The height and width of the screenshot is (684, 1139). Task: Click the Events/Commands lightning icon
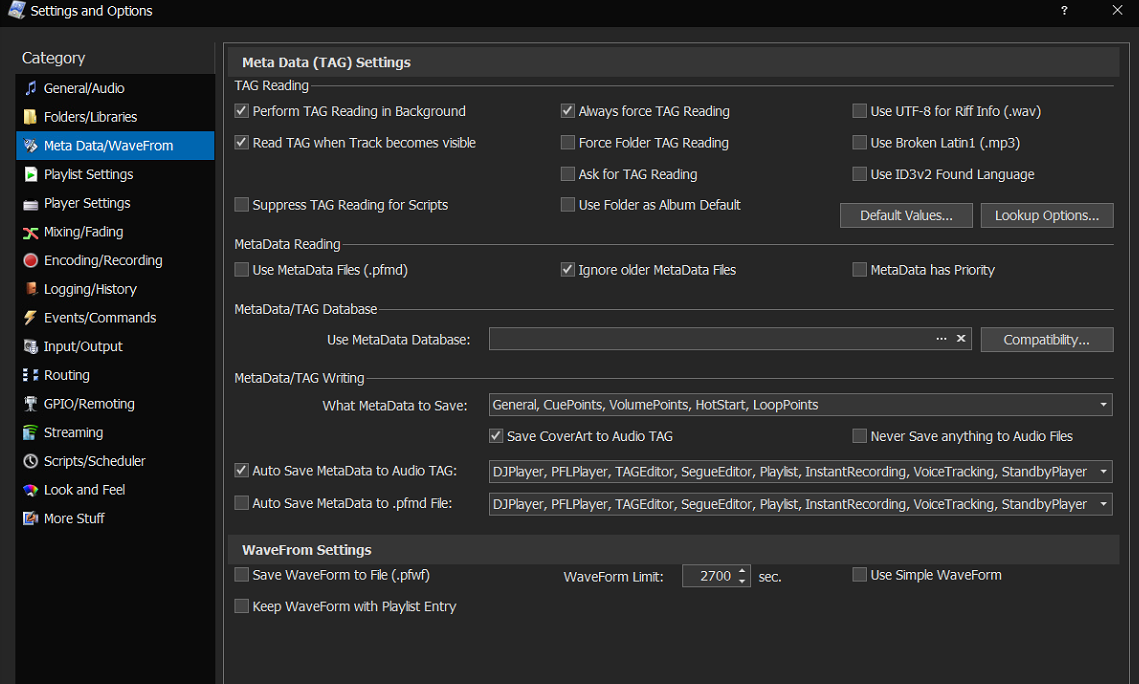31,318
